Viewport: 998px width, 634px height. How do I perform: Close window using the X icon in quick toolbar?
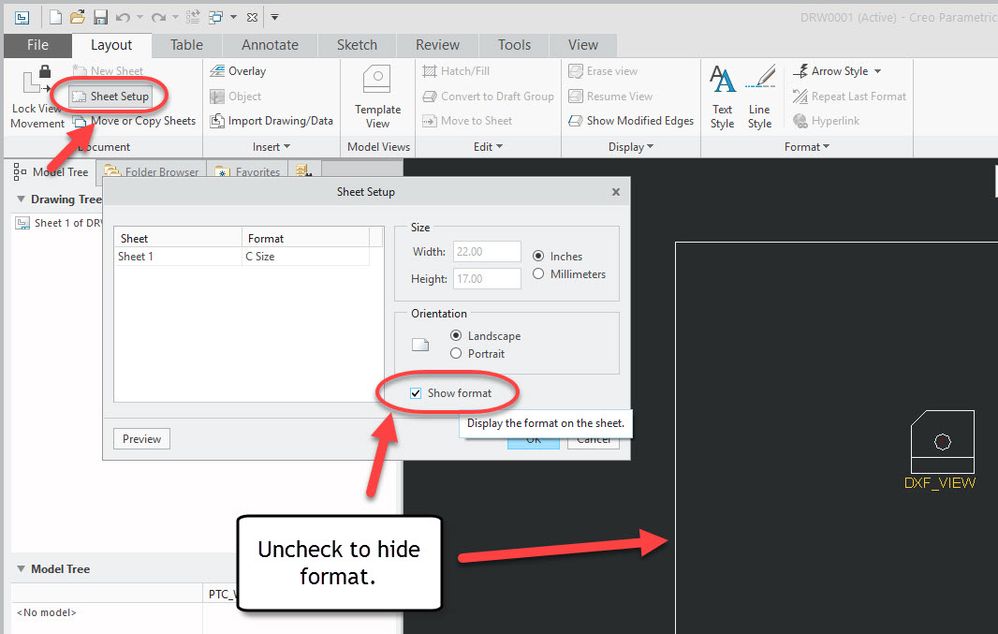[252, 18]
